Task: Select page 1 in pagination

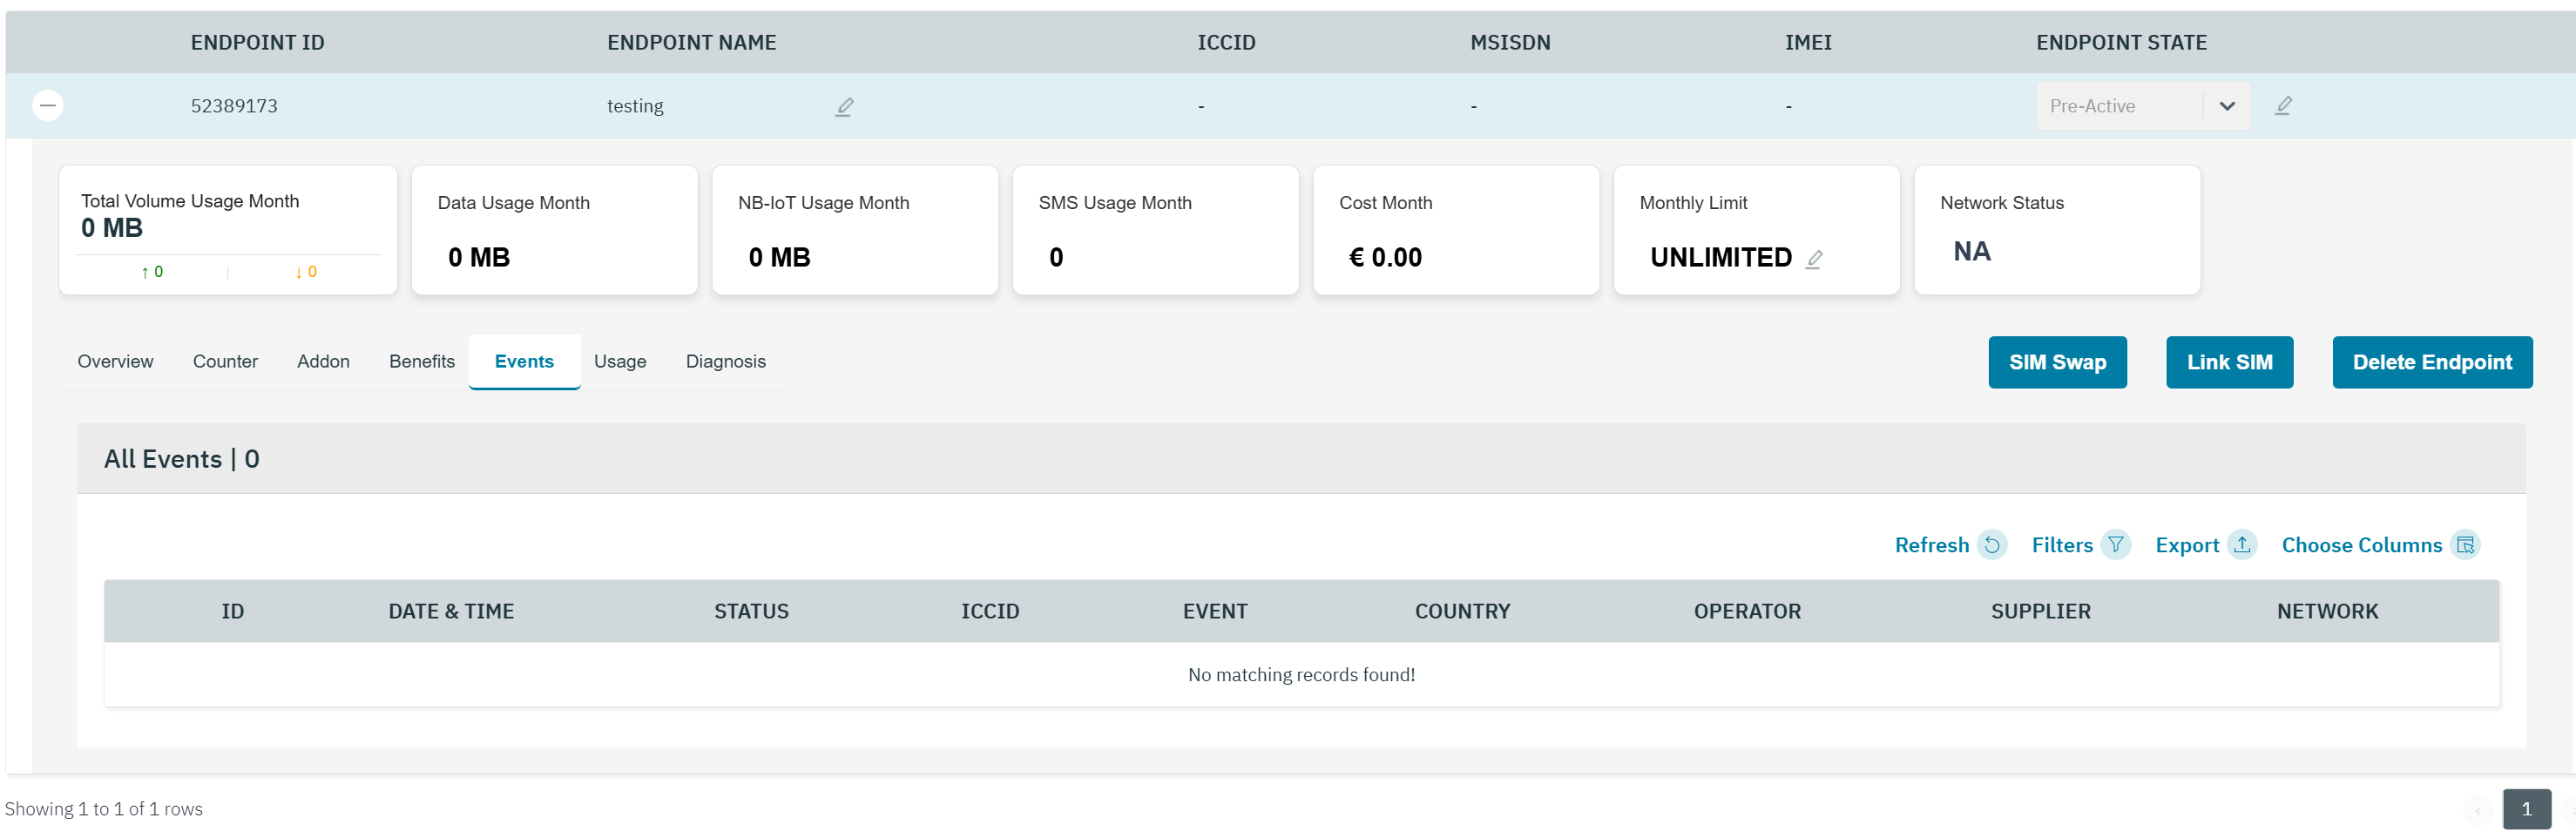Action: click(x=2526, y=809)
